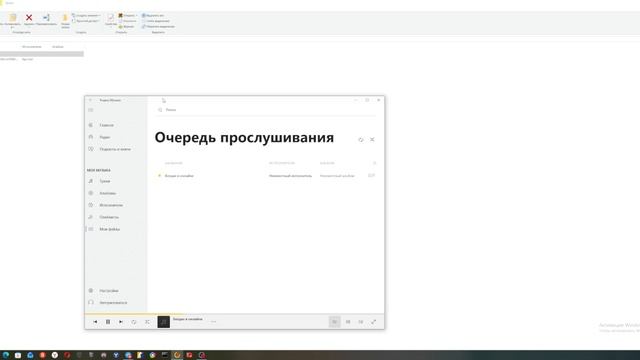
Task: Clear the listening queue with the circular icon
Action: 361,140
